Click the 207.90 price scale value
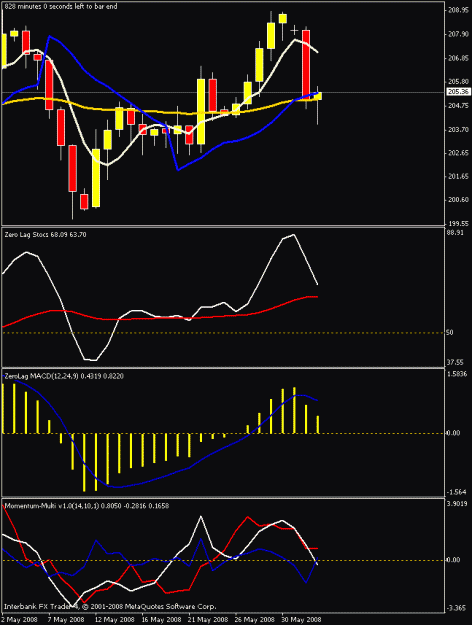This screenshot has height=625, width=472. tap(458, 35)
